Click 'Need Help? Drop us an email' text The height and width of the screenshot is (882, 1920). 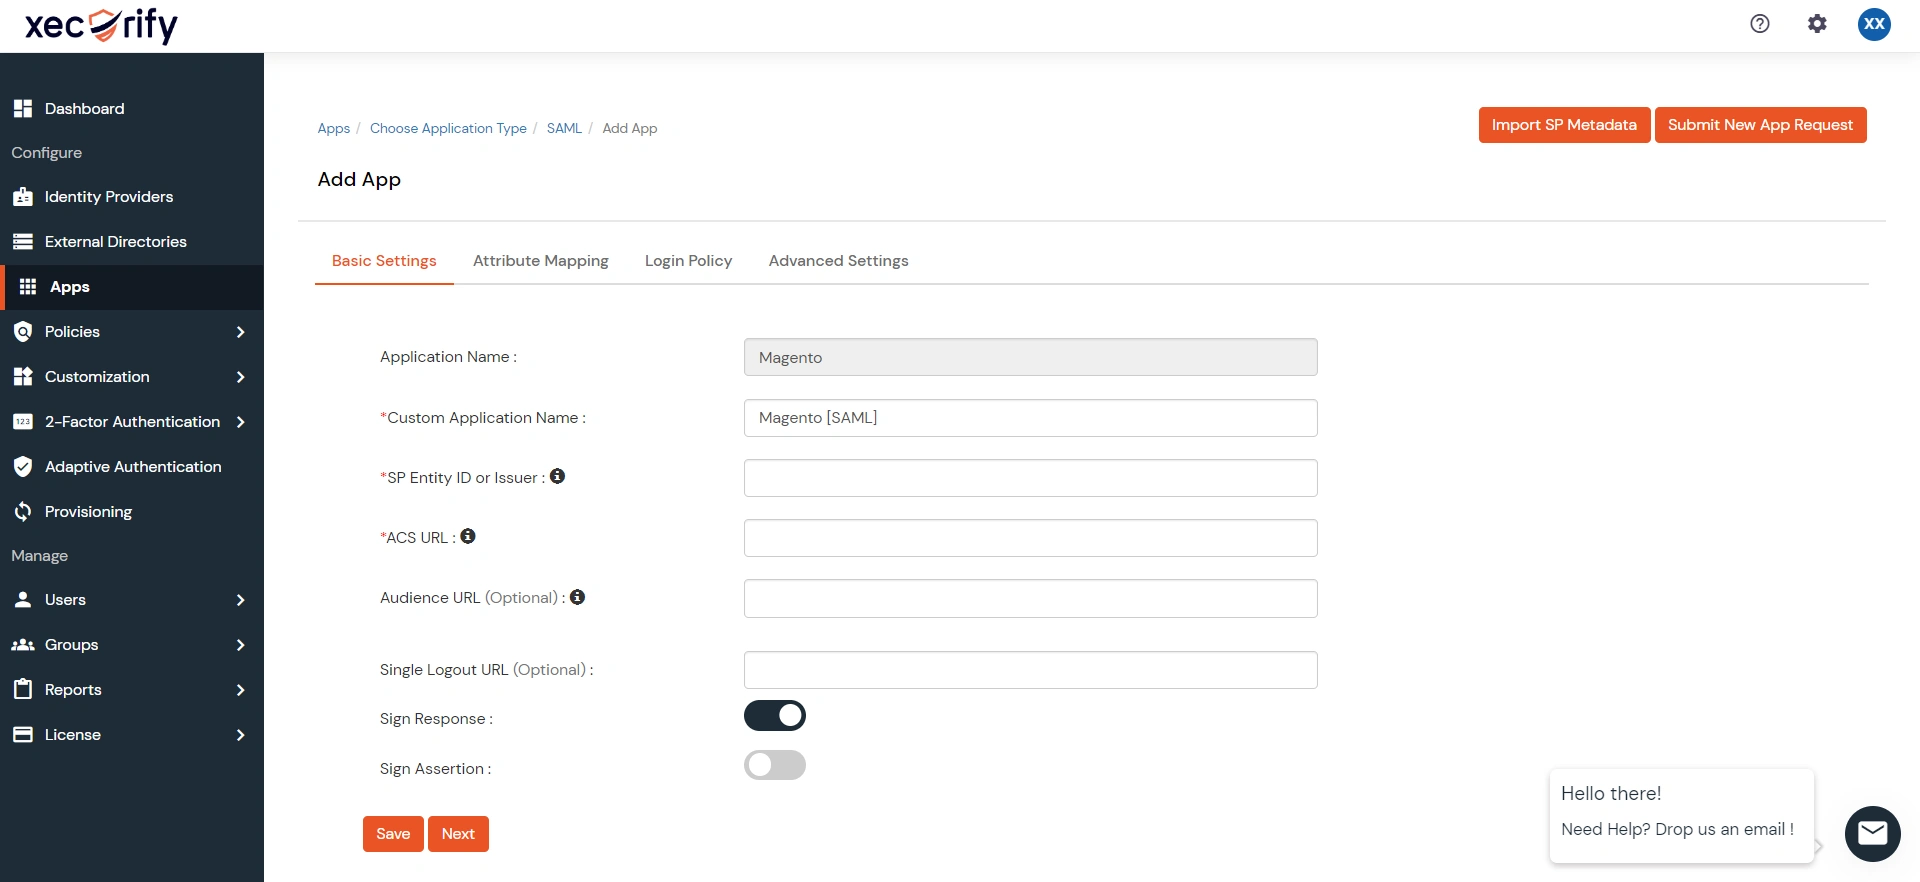(x=1677, y=829)
